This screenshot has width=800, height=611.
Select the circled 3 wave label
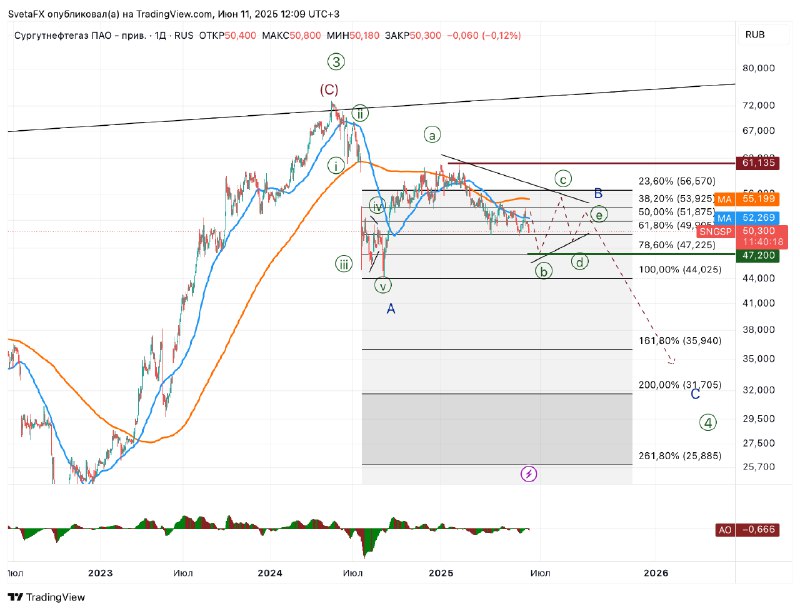coord(336,62)
